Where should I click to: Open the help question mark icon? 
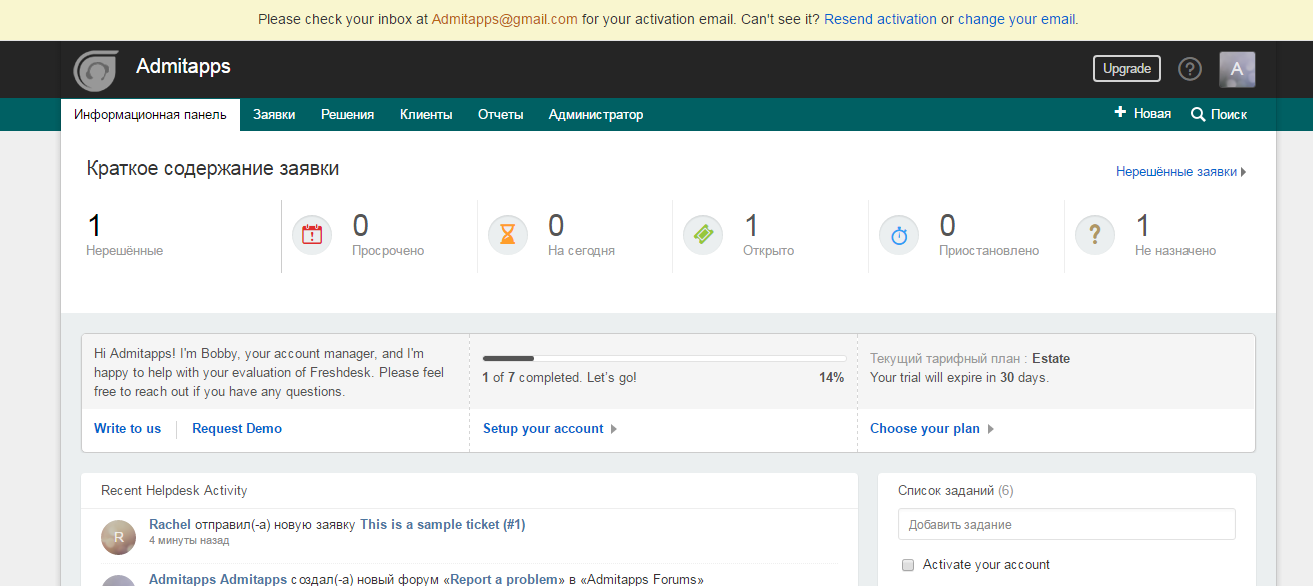click(1190, 69)
